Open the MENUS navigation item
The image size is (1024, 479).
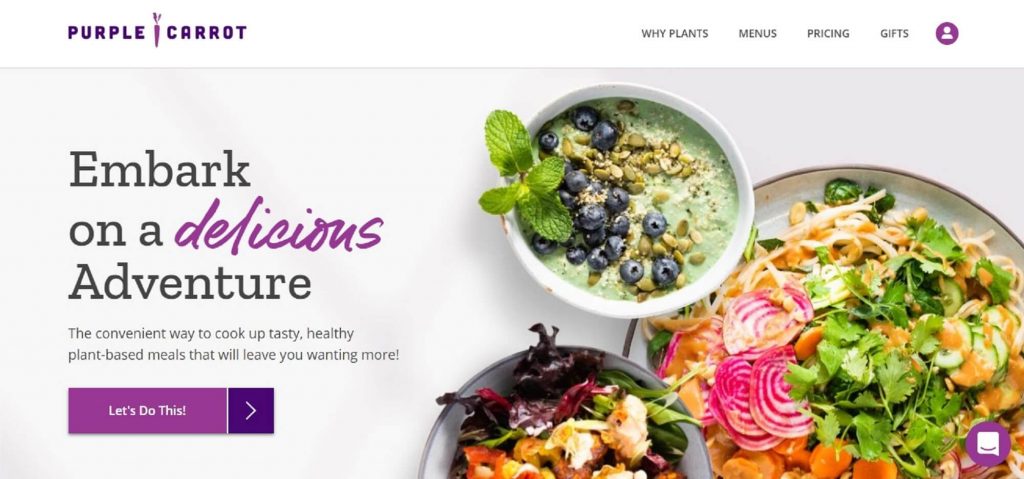point(758,33)
